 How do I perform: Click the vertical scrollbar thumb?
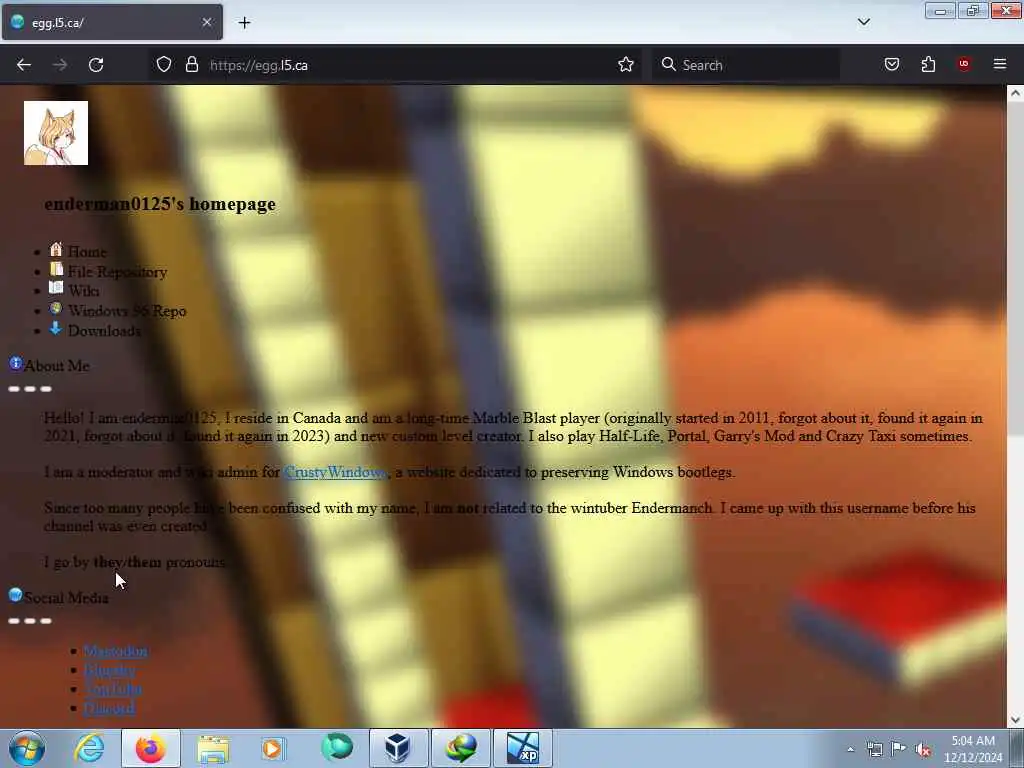[x=1015, y=268]
